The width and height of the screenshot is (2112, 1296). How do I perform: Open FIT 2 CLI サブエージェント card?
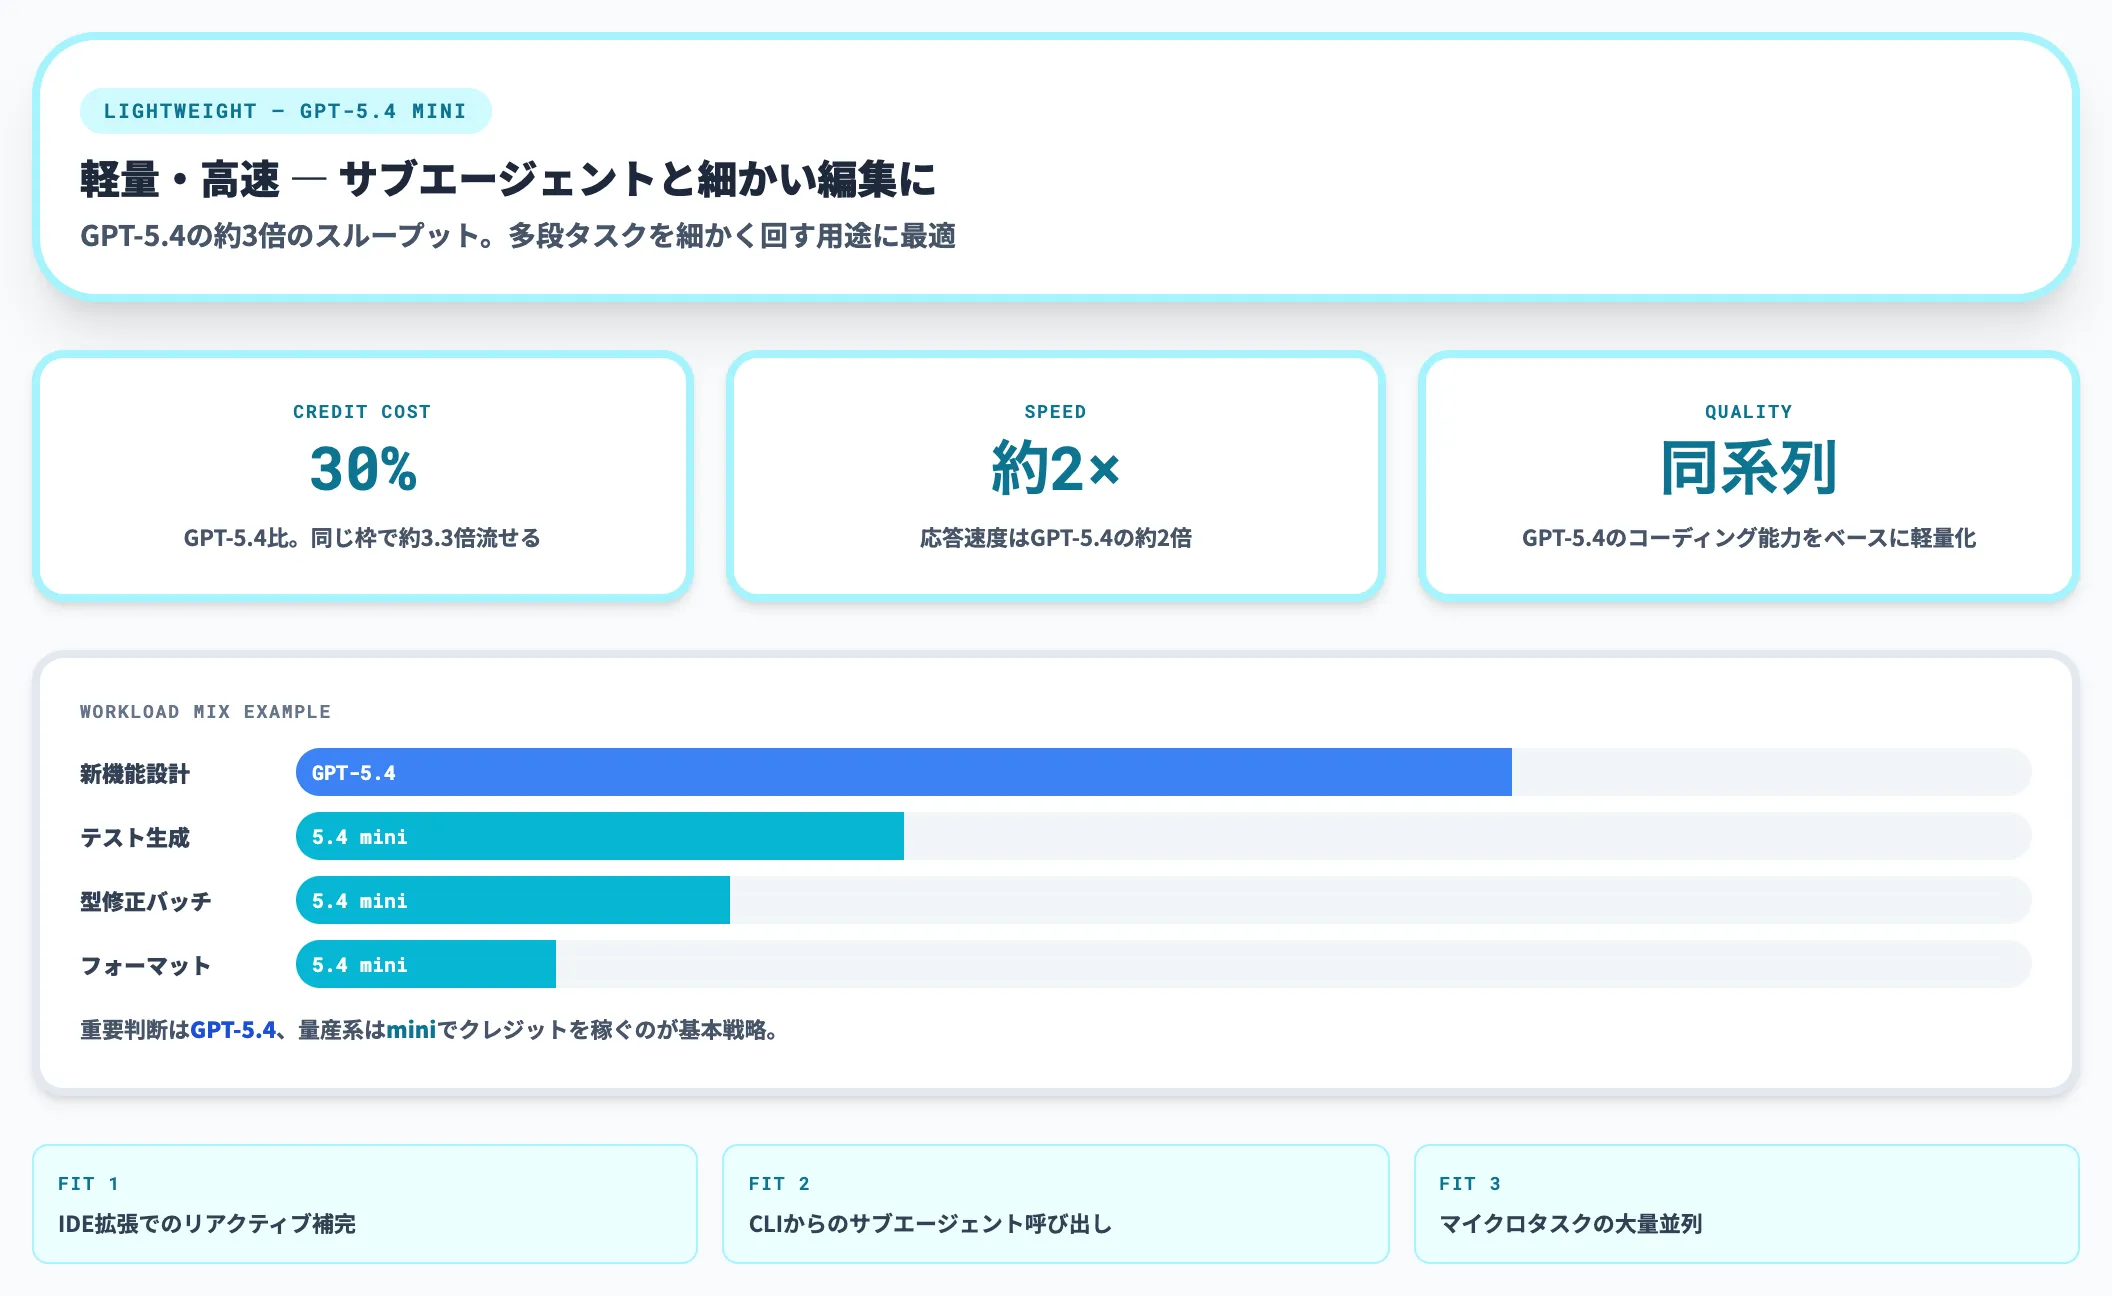point(1055,1203)
